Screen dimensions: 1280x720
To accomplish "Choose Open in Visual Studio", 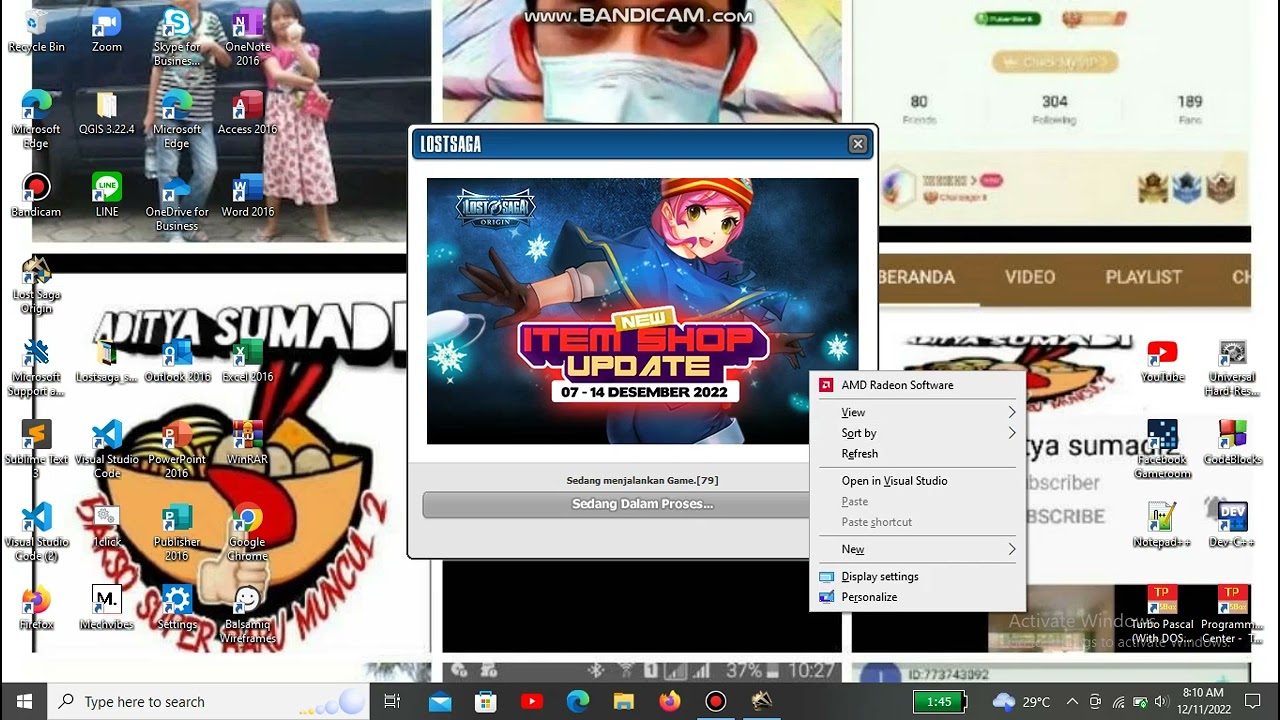I will 917,481.
